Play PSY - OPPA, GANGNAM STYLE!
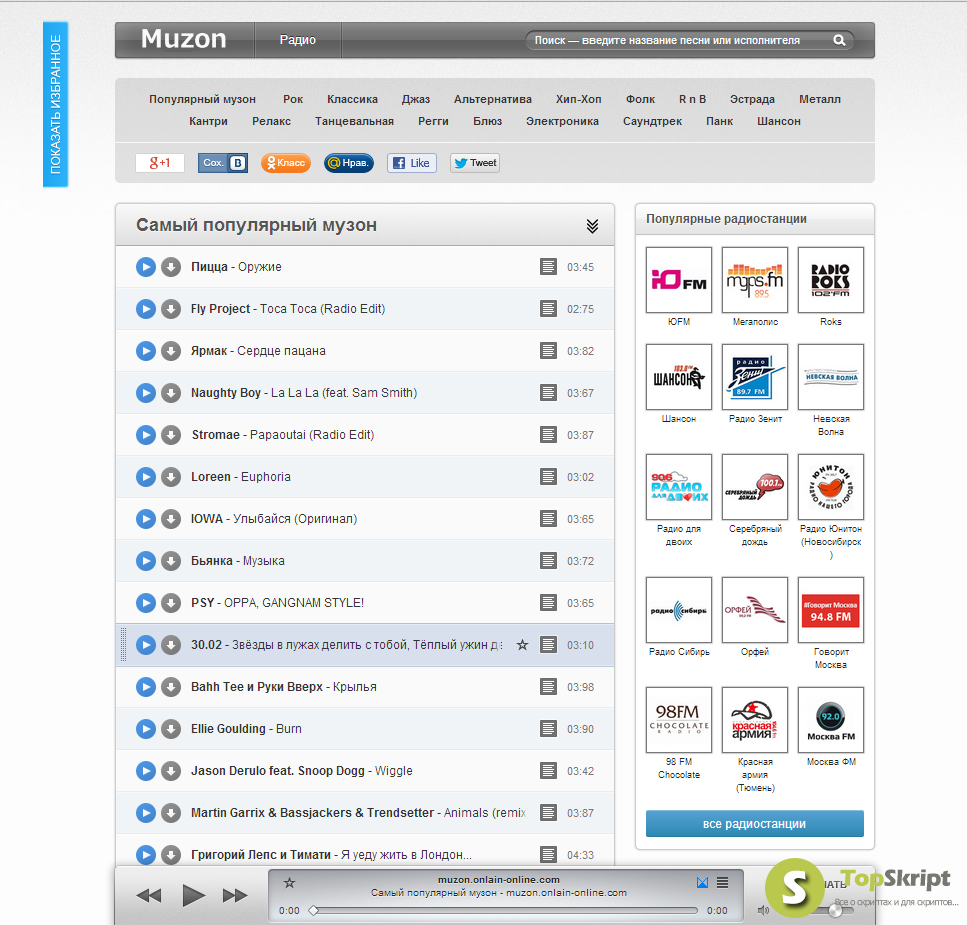The height and width of the screenshot is (925, 967). click(x=146, y=602)
